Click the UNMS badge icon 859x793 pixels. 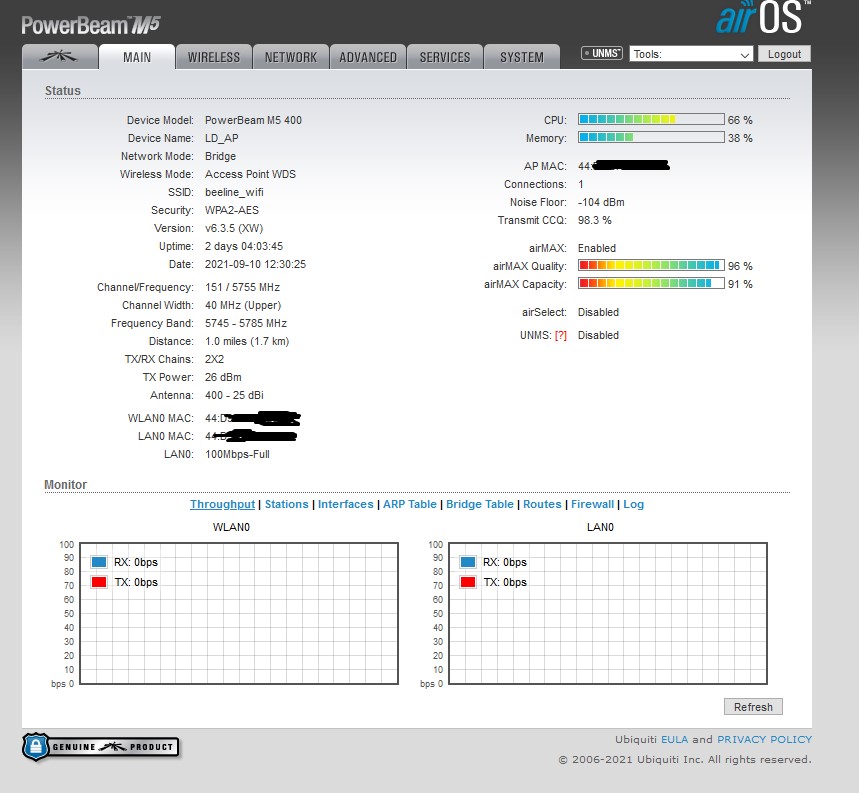pyautogui.click(x=602, y=53)
